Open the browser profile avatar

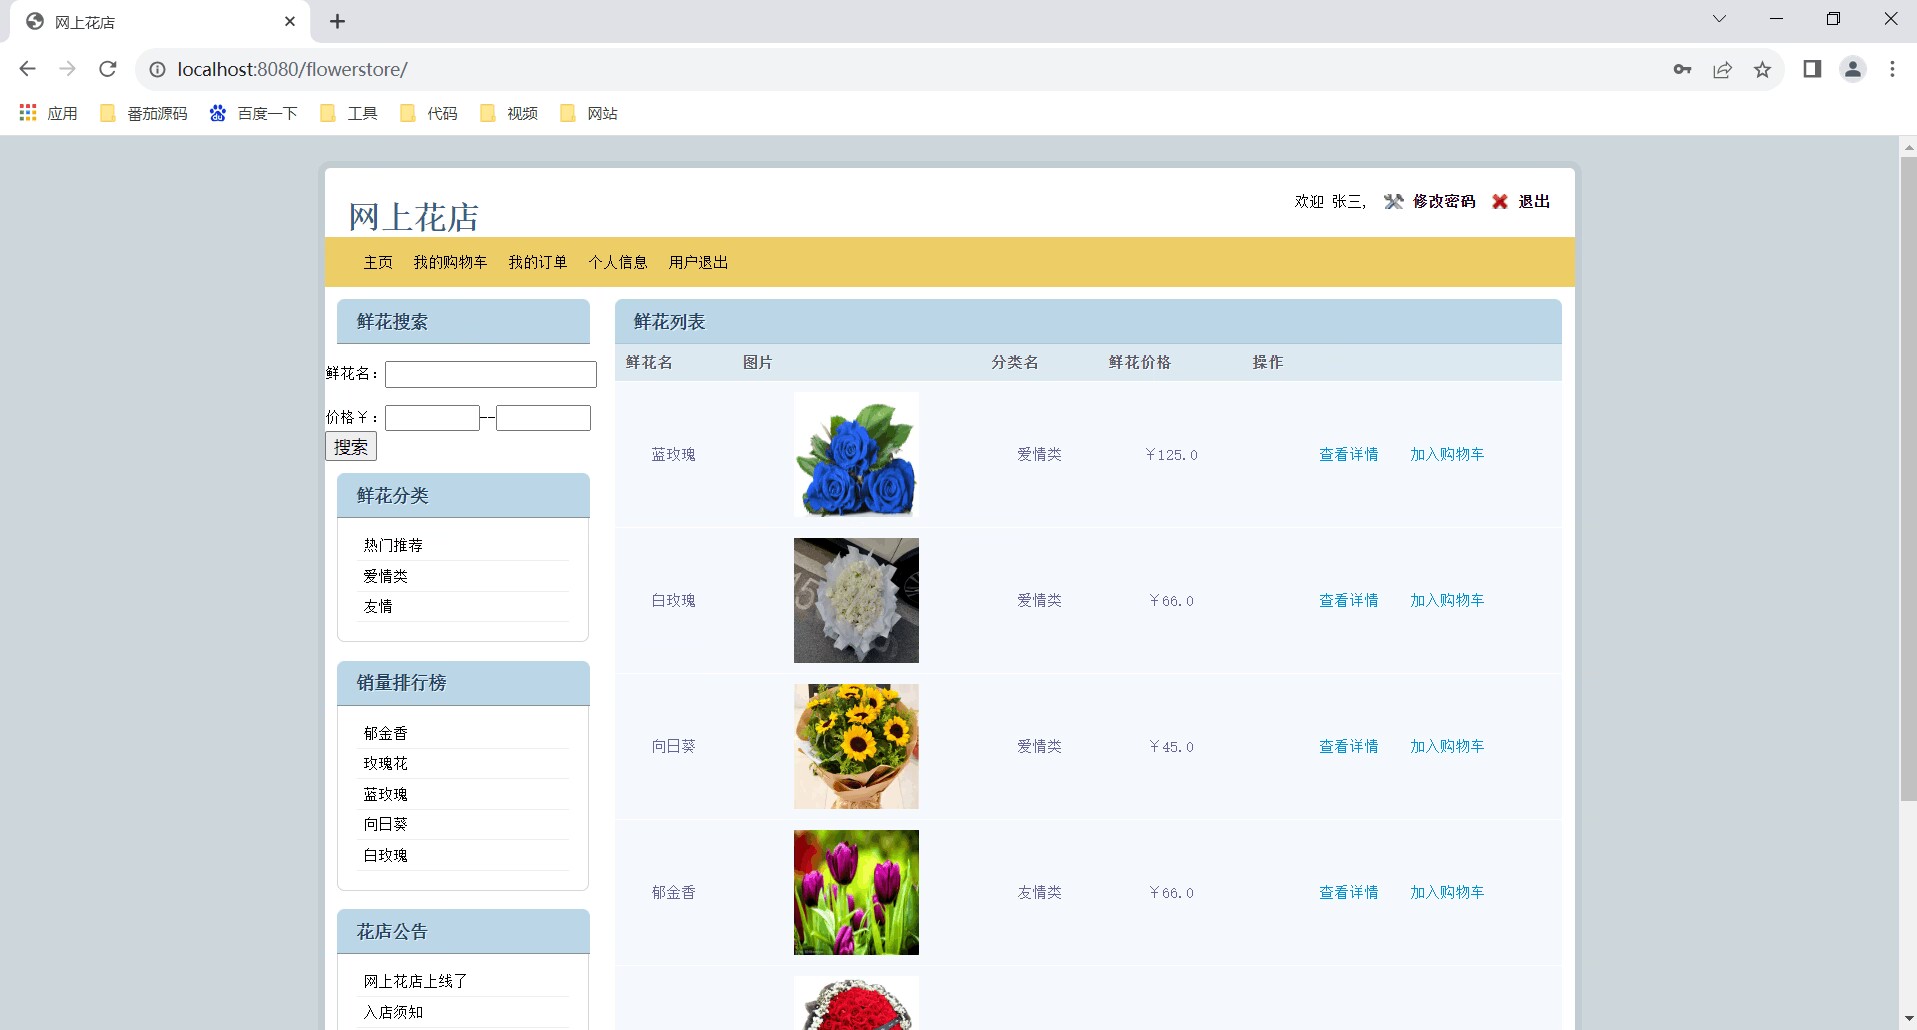pos(1853,69)
